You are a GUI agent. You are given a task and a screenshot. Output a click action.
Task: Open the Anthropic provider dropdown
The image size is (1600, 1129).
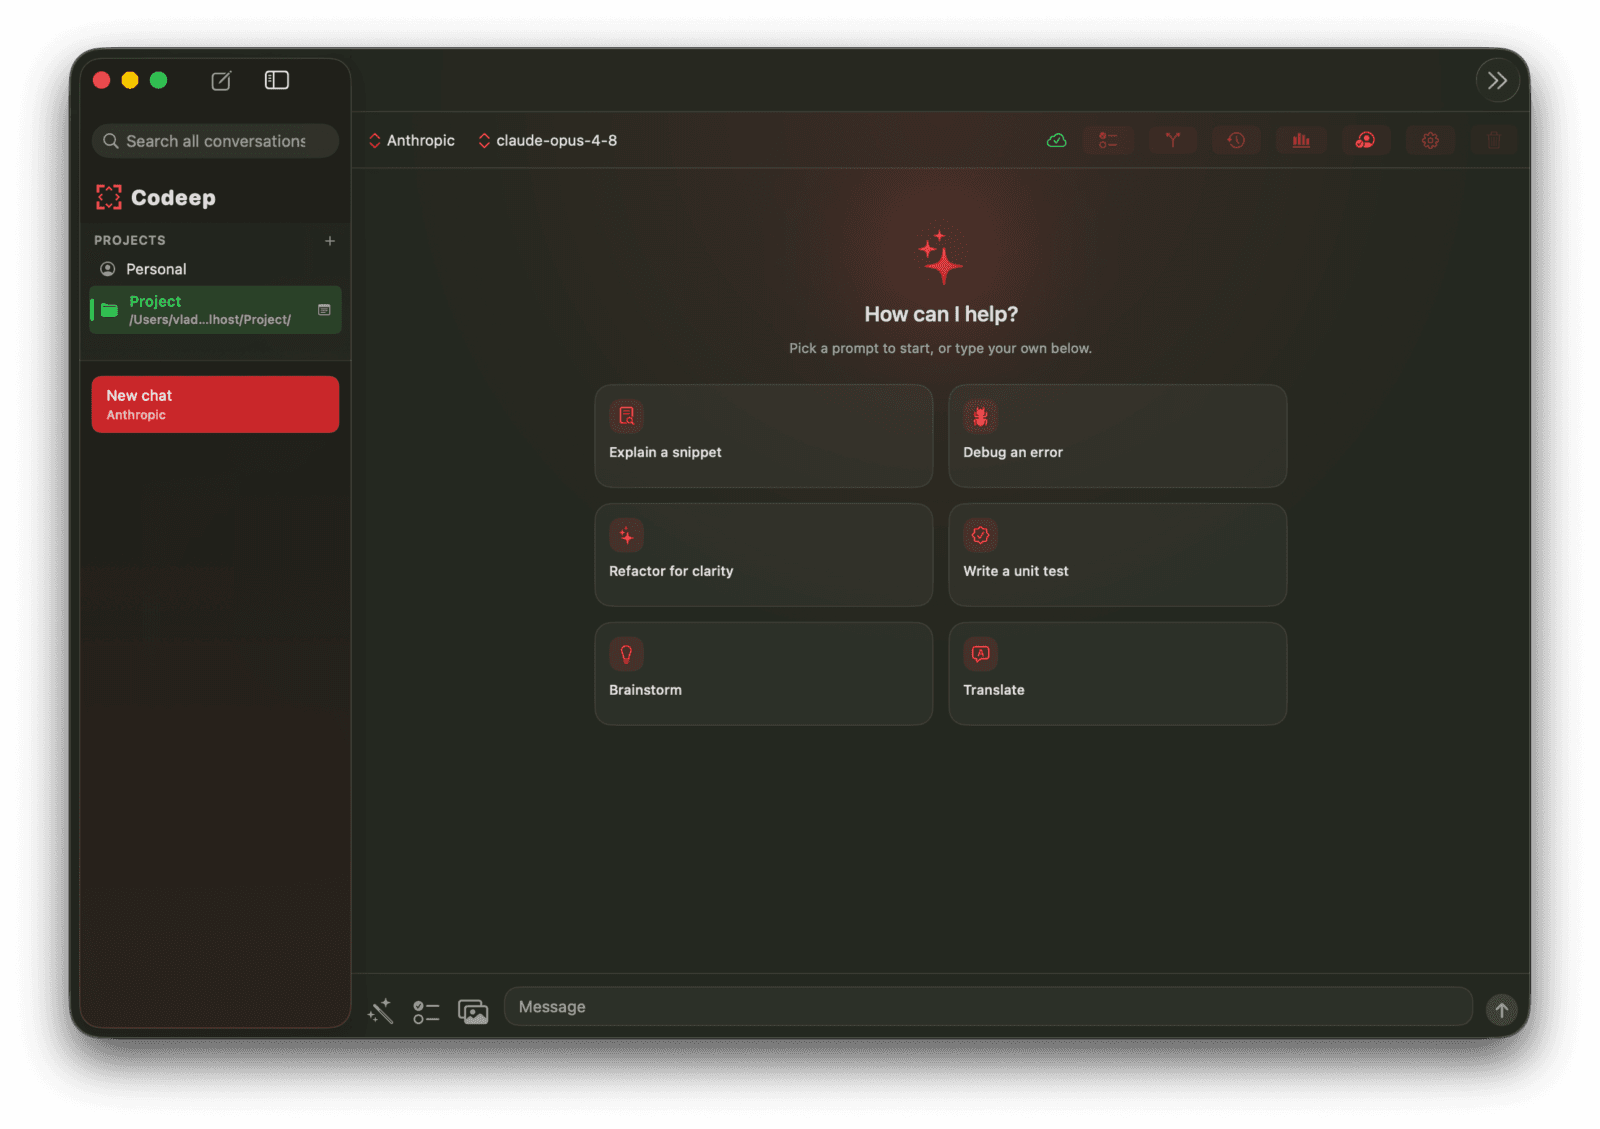412,141
